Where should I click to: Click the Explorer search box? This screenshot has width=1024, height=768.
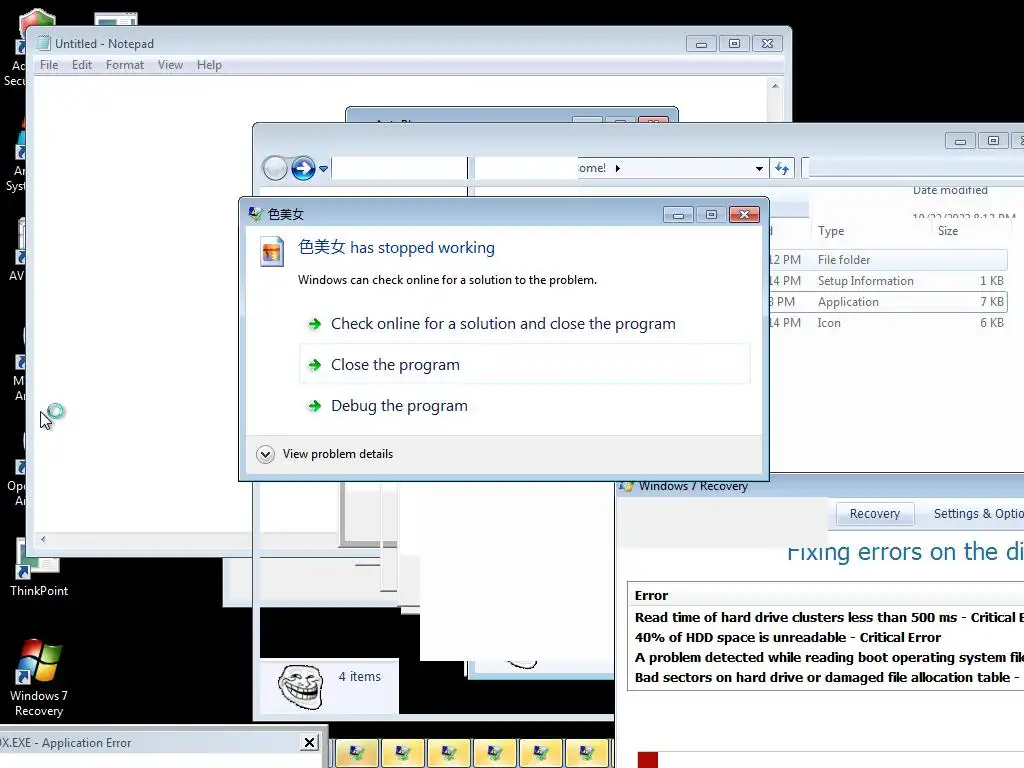[x=914, y=168]
